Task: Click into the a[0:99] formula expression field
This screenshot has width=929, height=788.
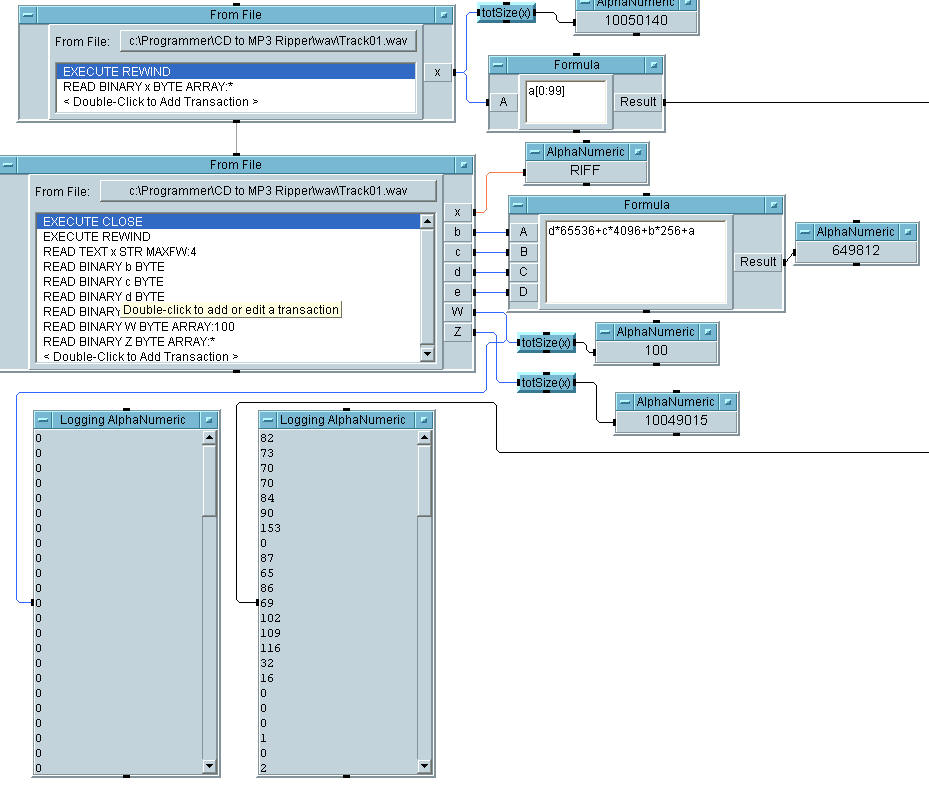Action: 565,102
